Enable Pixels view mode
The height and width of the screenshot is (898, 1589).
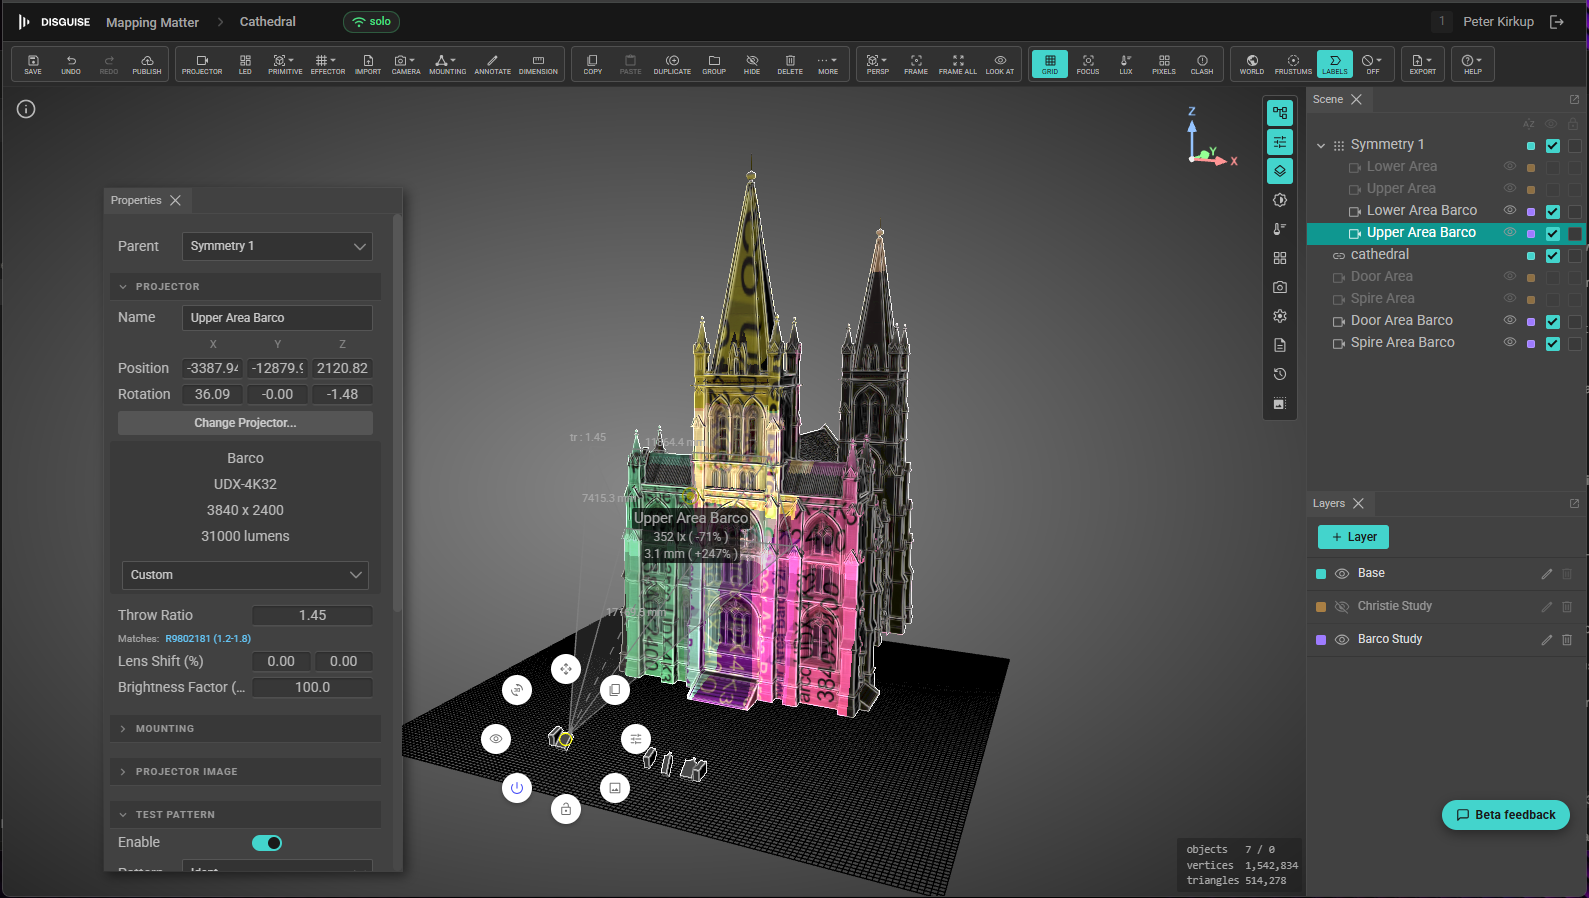click(1164, 64)
